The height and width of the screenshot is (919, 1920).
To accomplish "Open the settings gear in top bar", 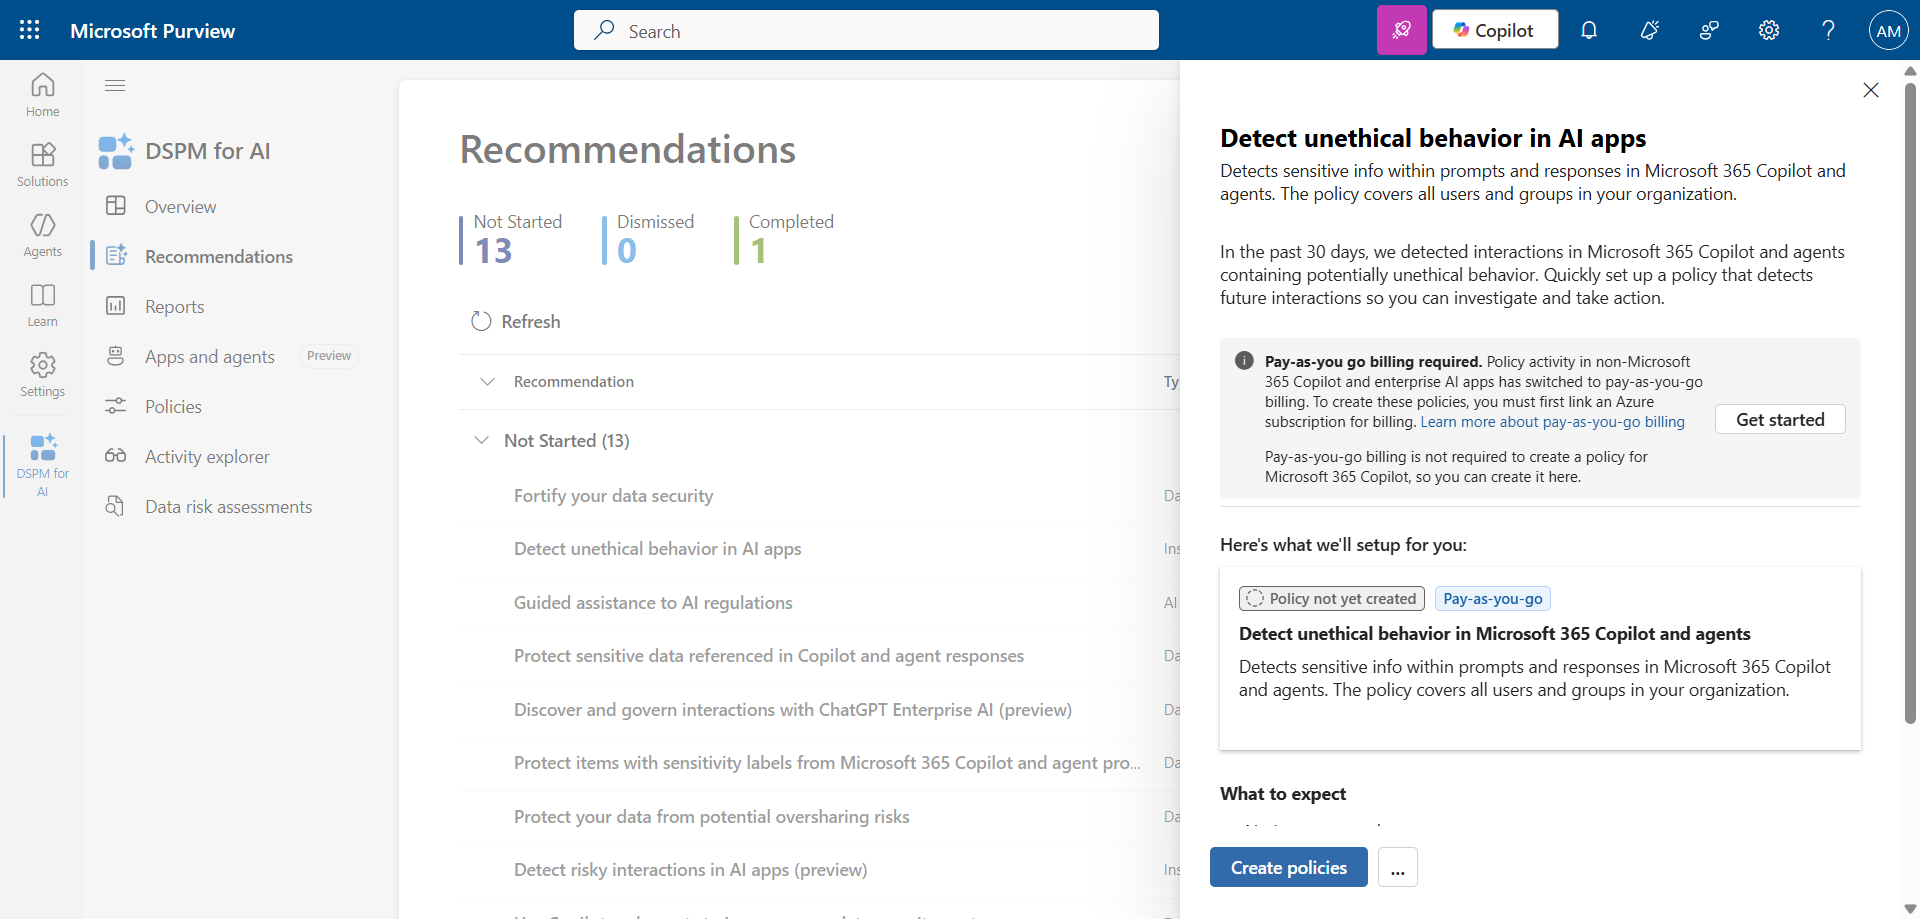I will tap(1769, 30).
